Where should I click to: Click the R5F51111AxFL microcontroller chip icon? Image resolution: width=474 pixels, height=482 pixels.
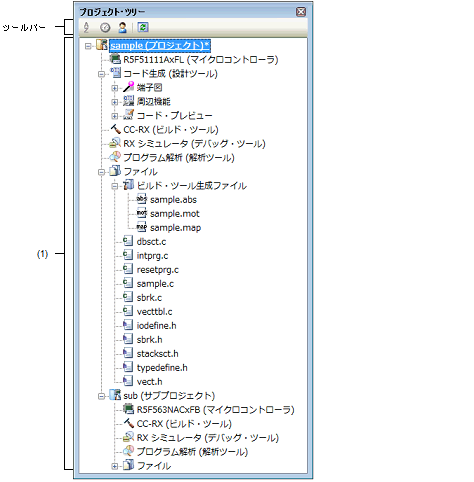coord(115,59)
